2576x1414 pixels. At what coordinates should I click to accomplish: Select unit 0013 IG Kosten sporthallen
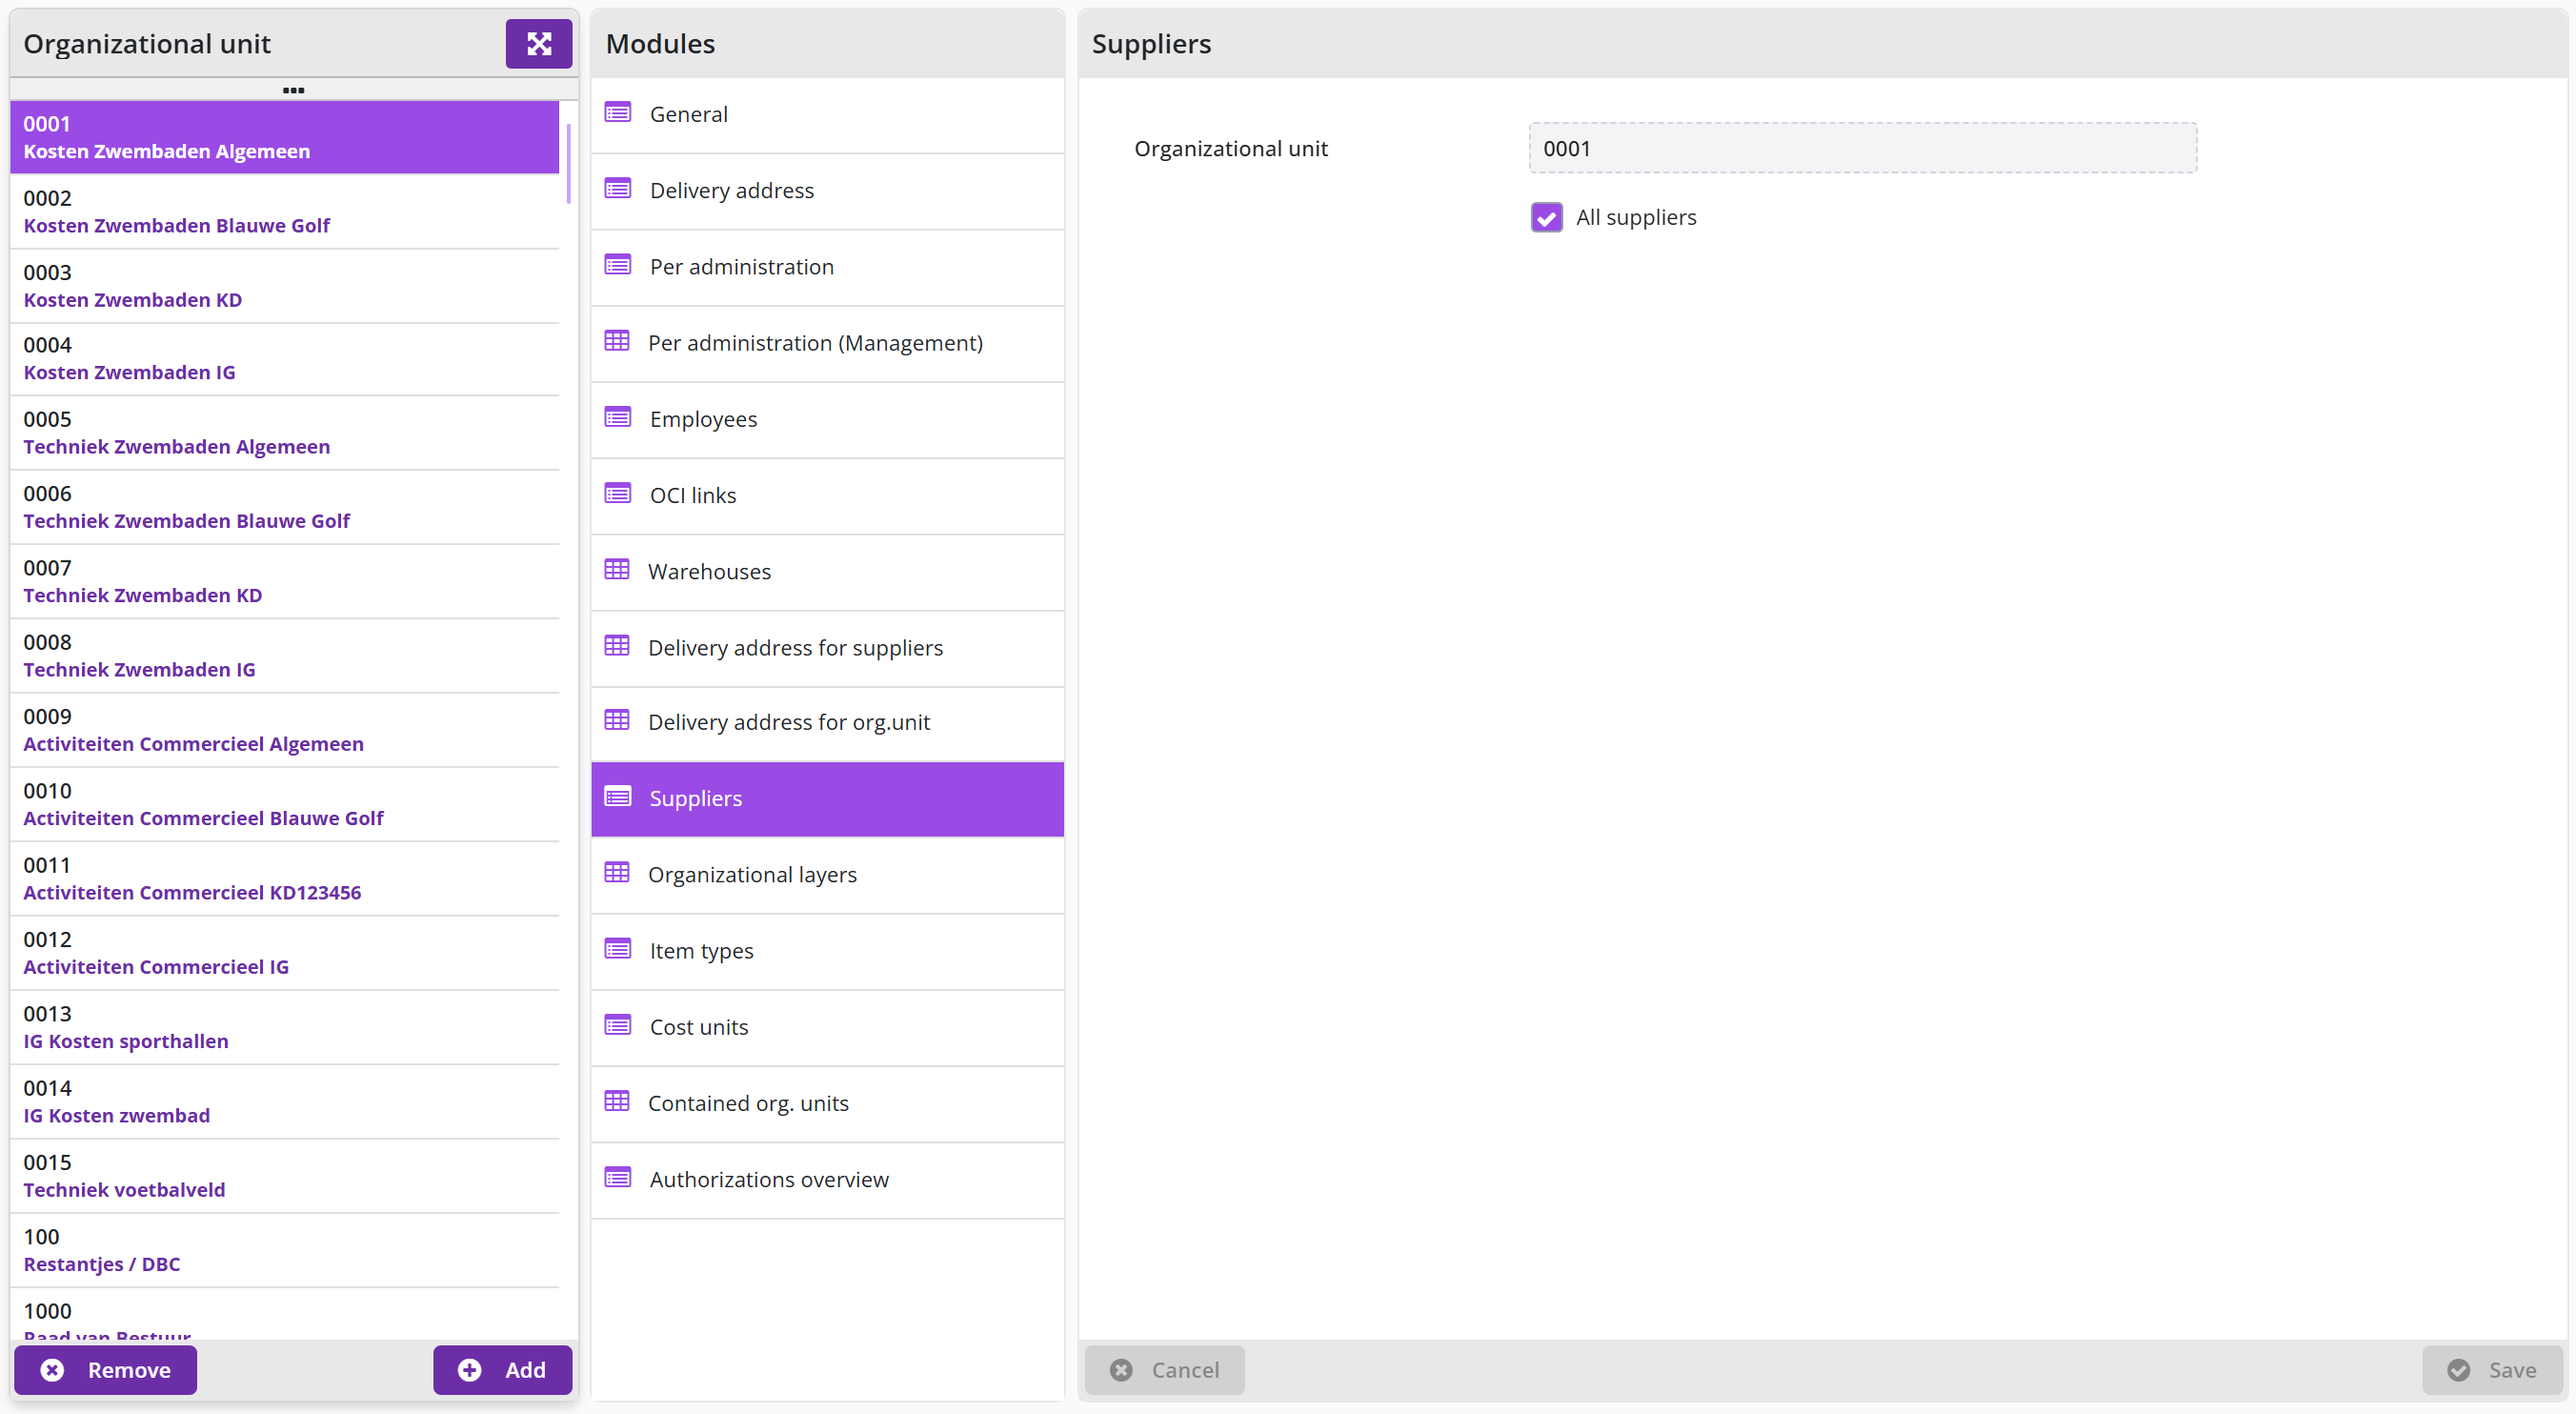pos(284,1028)
